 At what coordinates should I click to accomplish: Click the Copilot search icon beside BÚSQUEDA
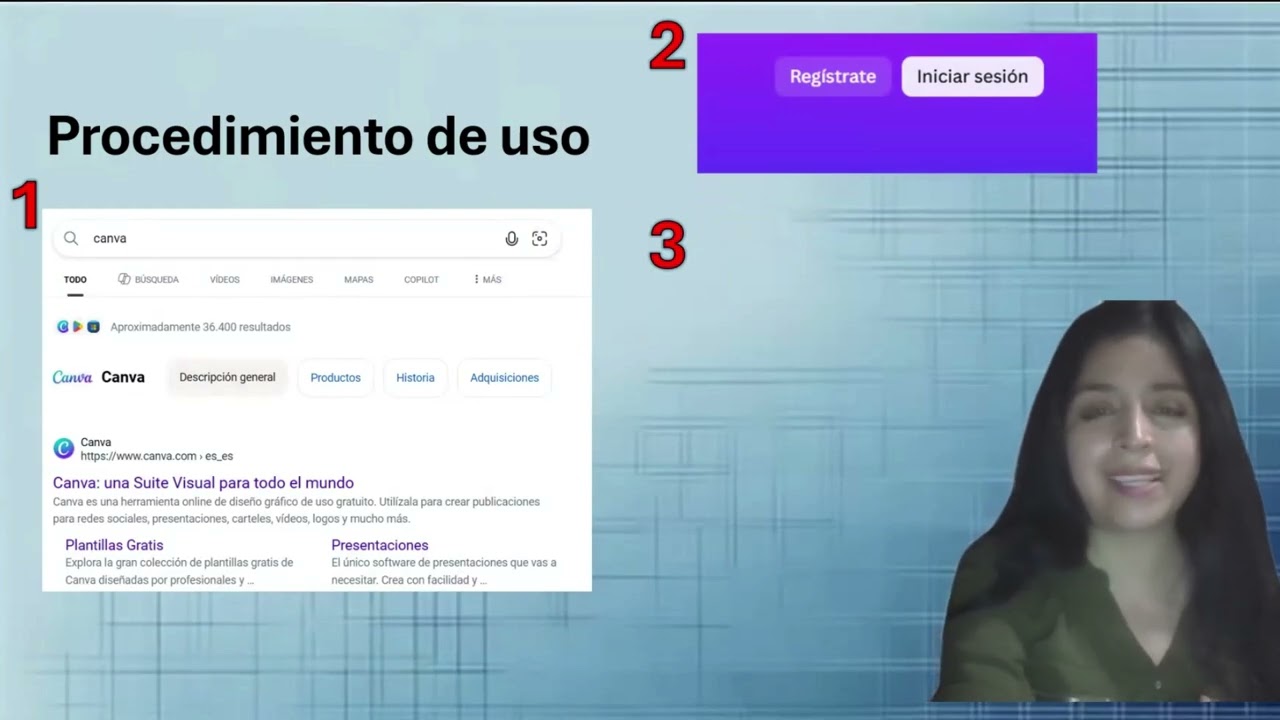point(124,279)
